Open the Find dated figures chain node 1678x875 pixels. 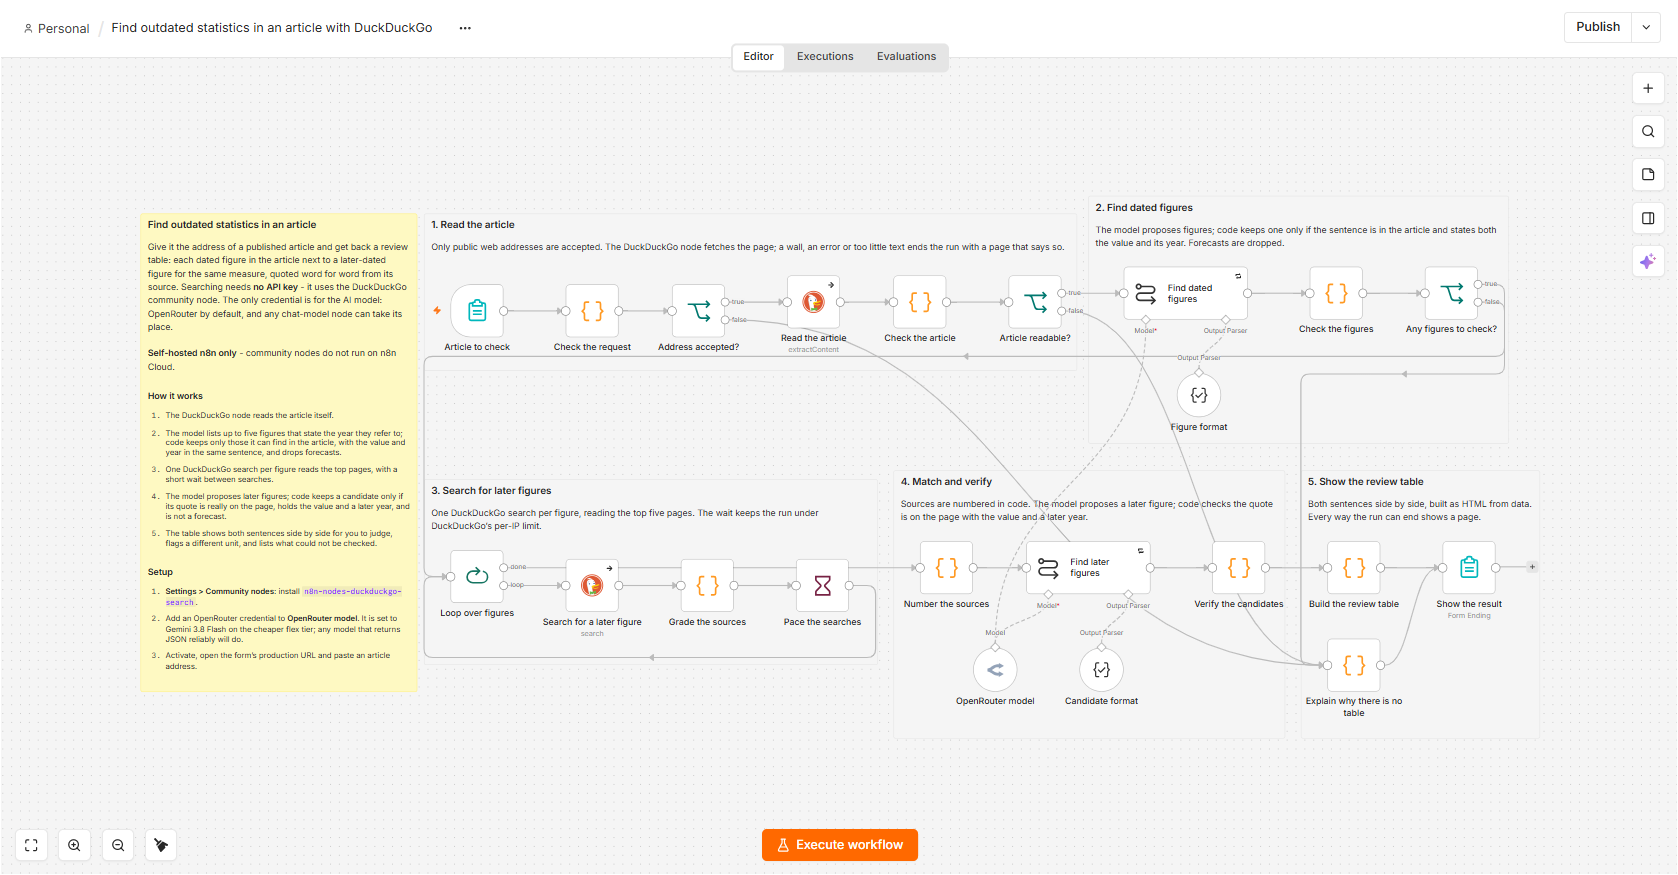coord(1186,293)
